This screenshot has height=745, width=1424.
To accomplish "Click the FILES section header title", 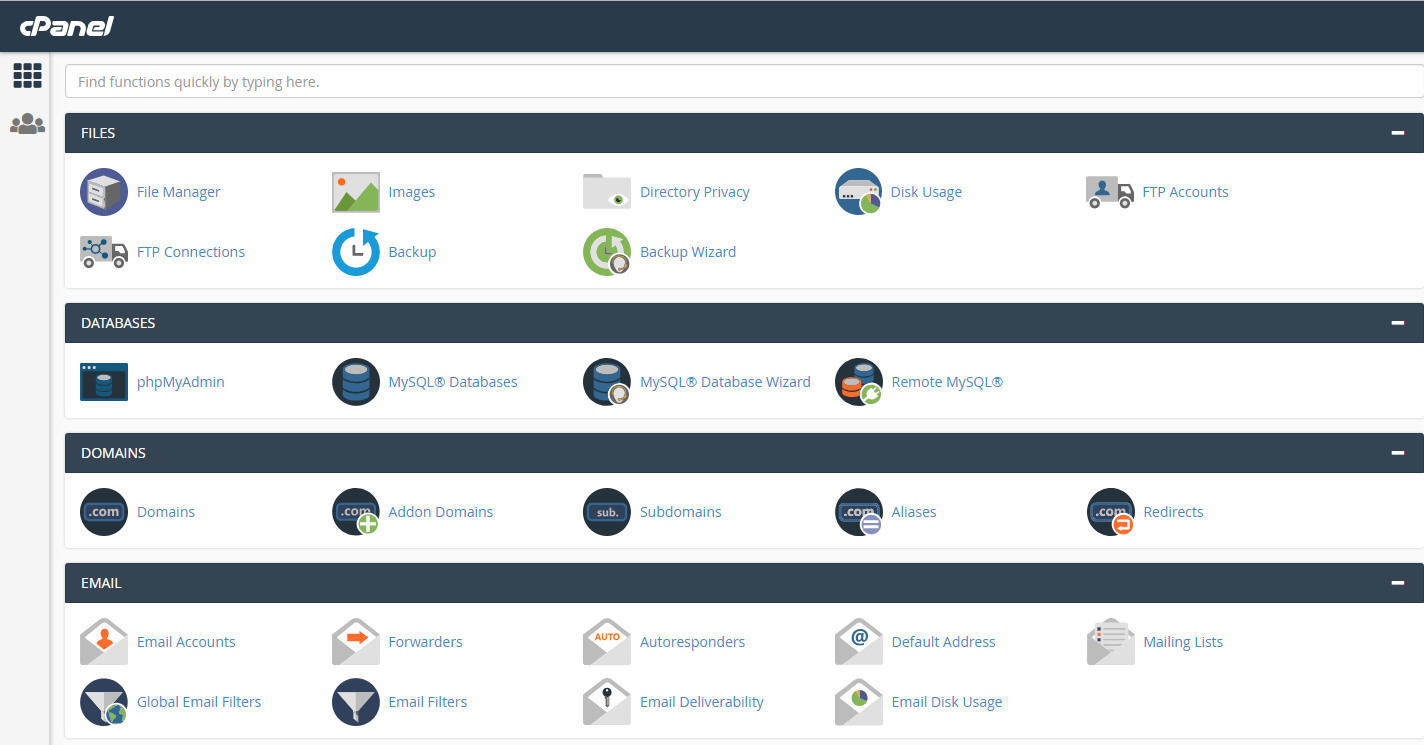I will click(98, 133).
